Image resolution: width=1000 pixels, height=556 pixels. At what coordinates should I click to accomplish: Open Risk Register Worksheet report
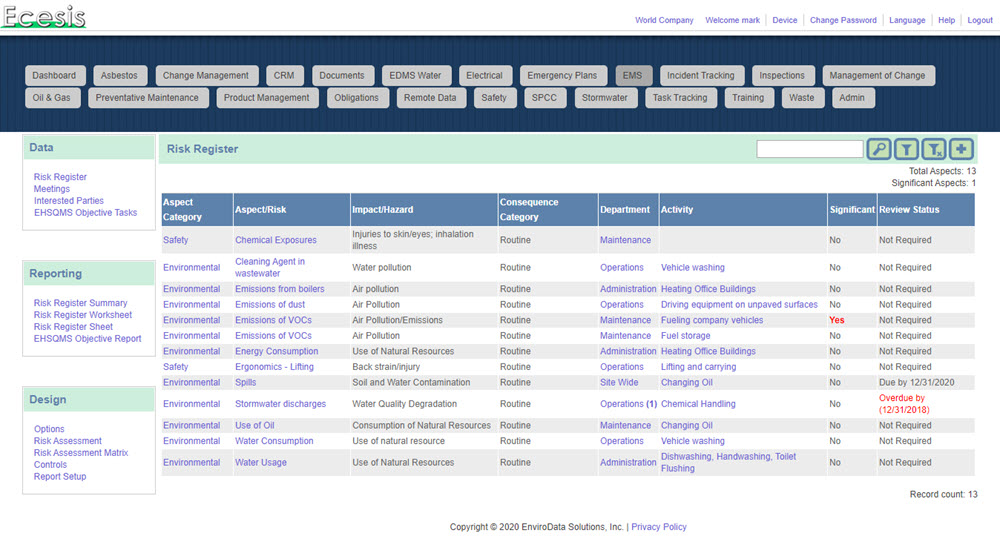83,315
